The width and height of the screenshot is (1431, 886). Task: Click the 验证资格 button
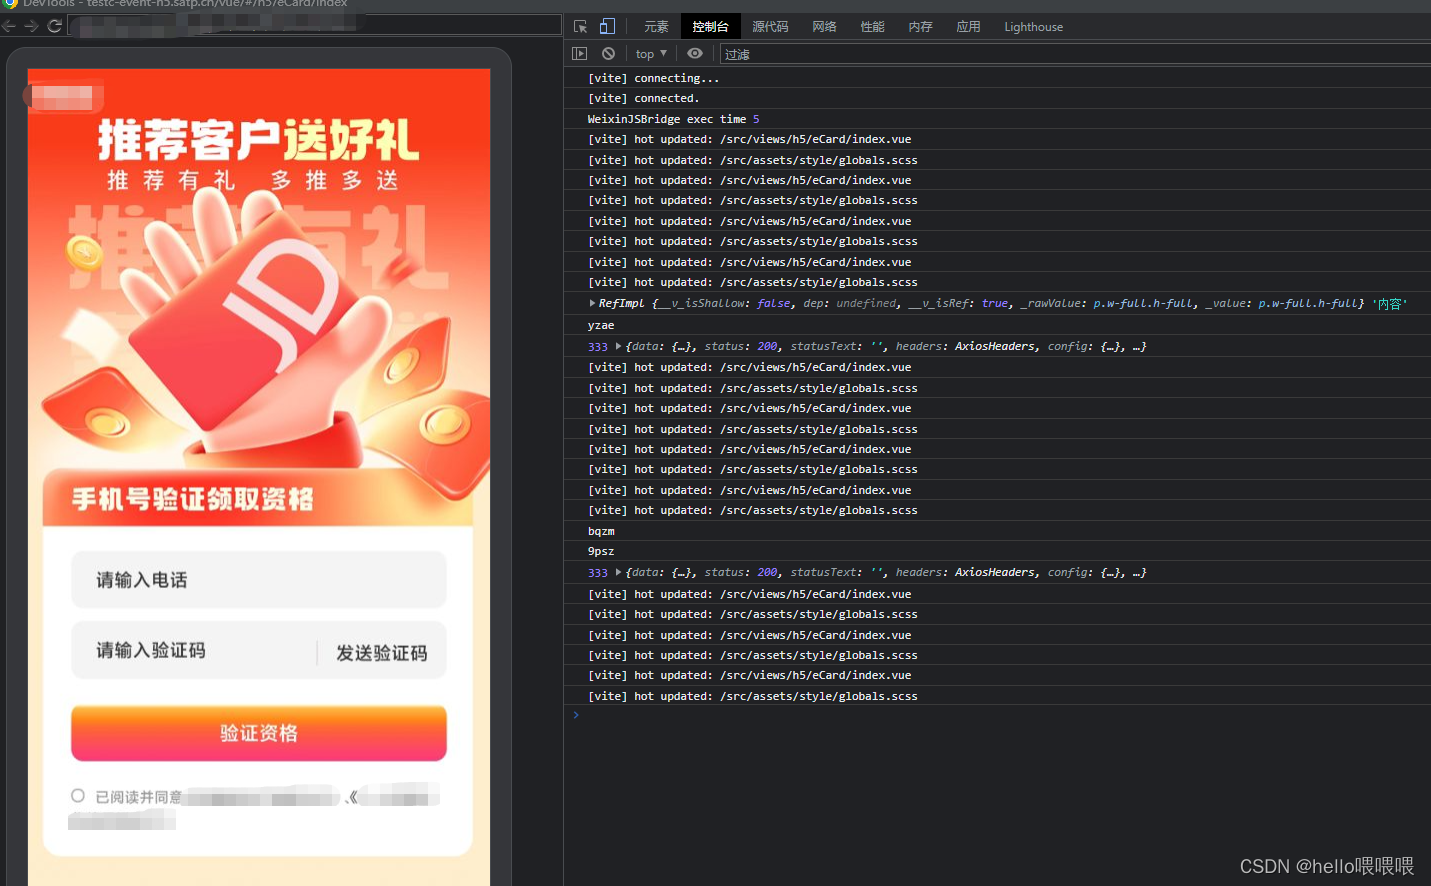(259, 733)
